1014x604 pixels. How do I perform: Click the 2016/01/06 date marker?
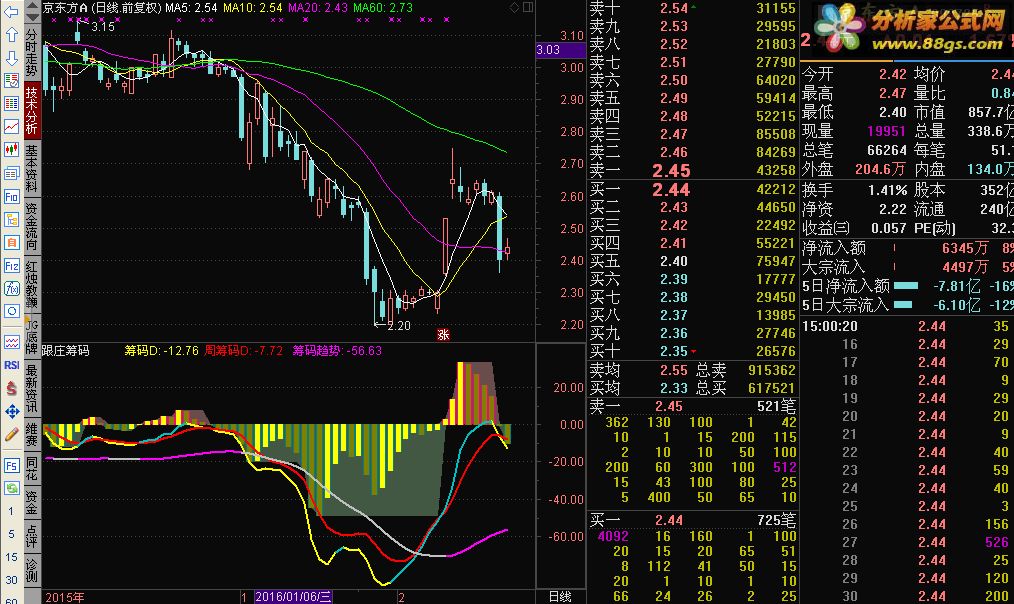(x=294, y=597)
